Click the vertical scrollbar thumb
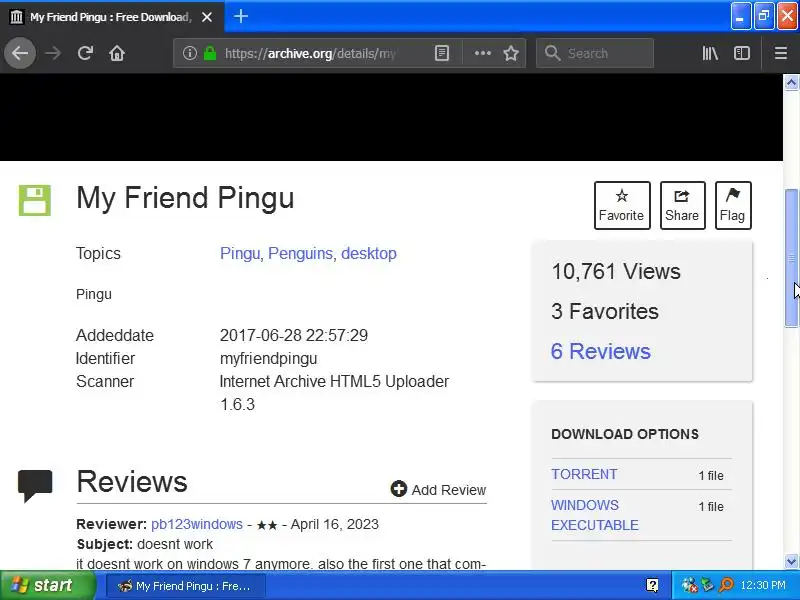Screen dimensions: 800x600 click(791, 258)
